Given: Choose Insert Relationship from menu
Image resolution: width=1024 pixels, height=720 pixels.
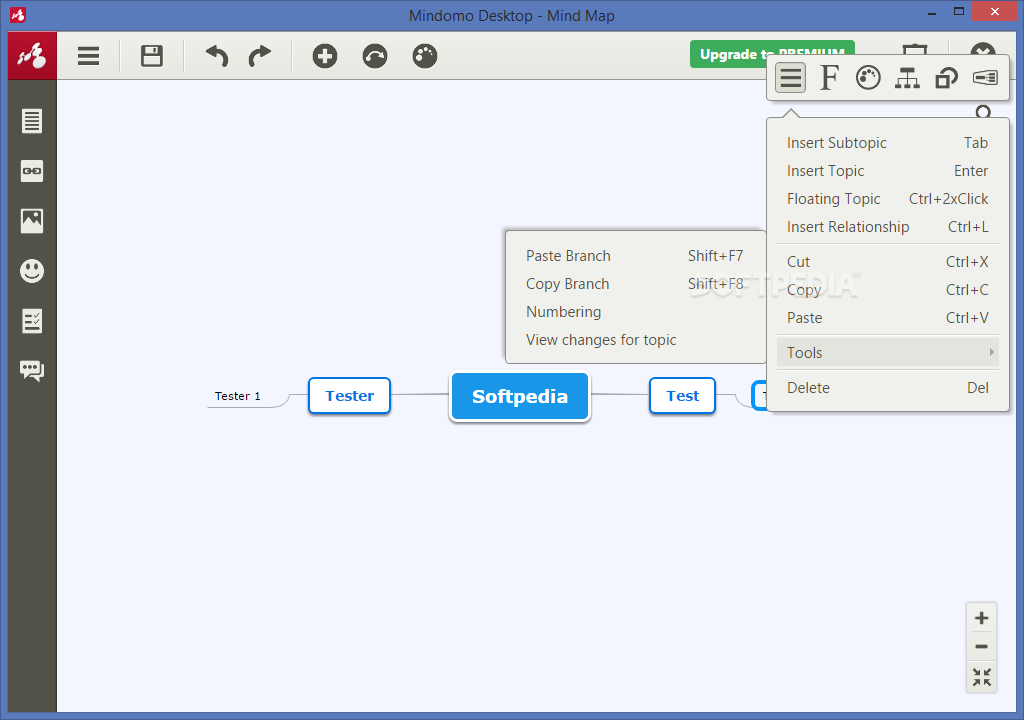Looking at the screenshot, I should coord(888,227).
